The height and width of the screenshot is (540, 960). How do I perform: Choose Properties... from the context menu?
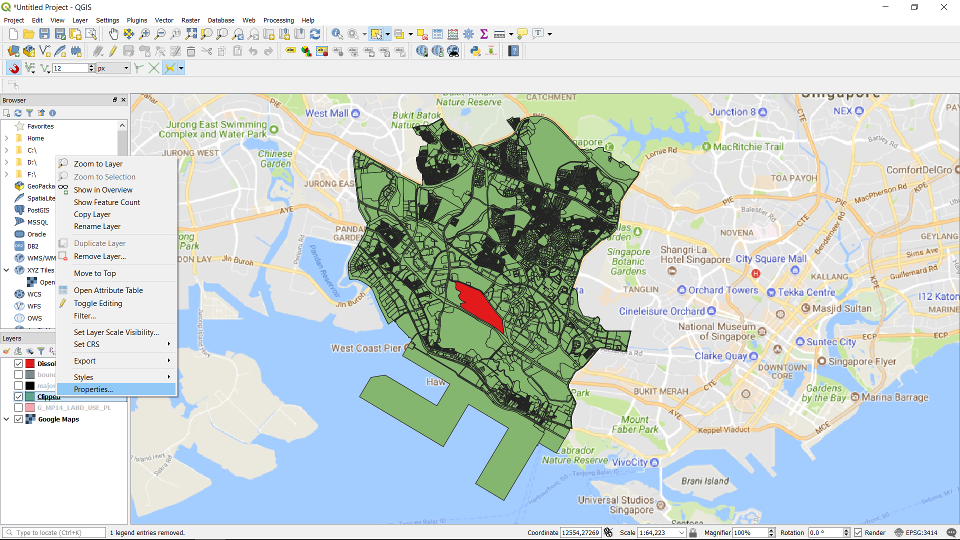tap(93, 389)
